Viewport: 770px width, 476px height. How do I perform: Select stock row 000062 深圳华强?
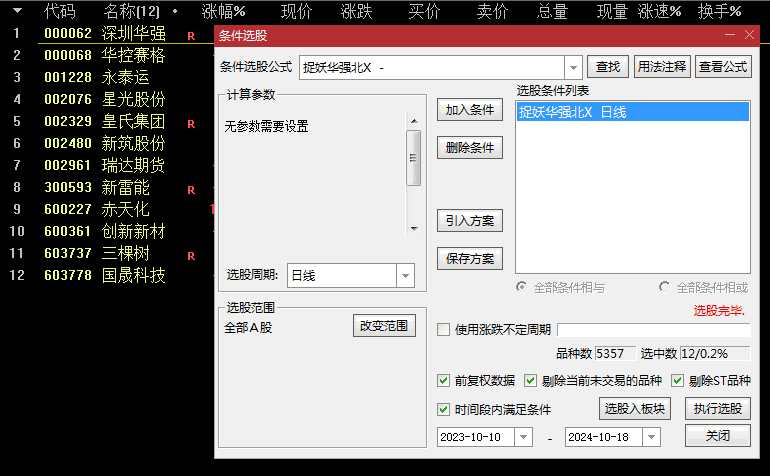coord(107,33)
